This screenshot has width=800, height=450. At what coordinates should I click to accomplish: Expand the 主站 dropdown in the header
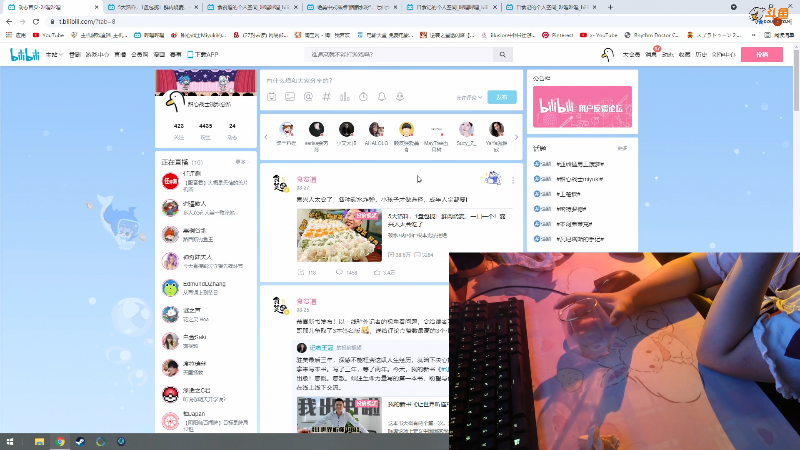54,55
